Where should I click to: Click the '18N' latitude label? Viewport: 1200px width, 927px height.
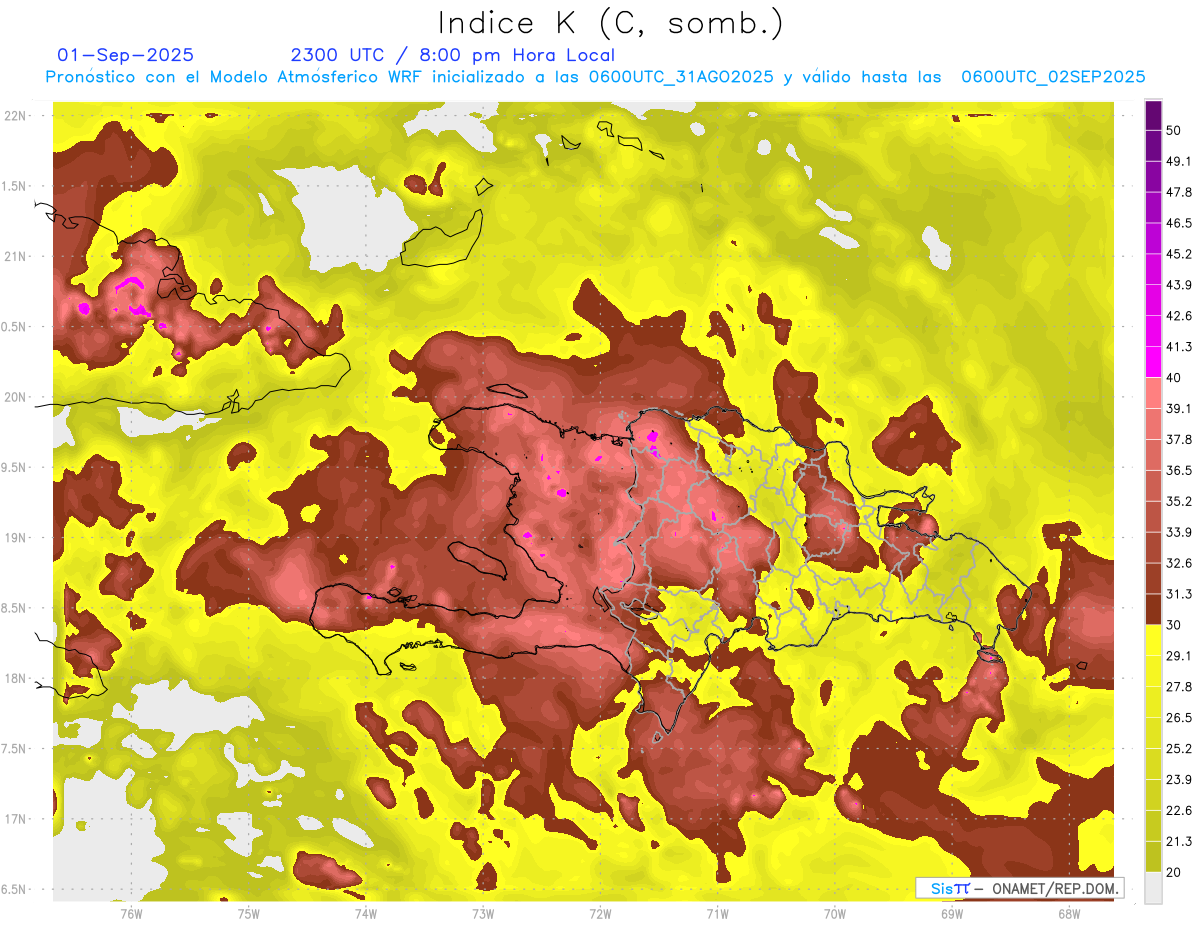tap(16, 678)
